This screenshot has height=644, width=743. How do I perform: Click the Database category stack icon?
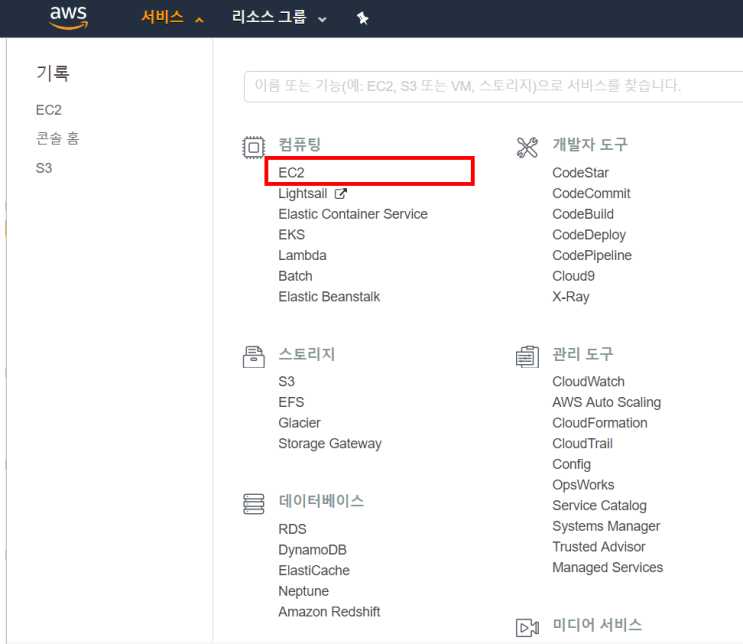(254, 504)
